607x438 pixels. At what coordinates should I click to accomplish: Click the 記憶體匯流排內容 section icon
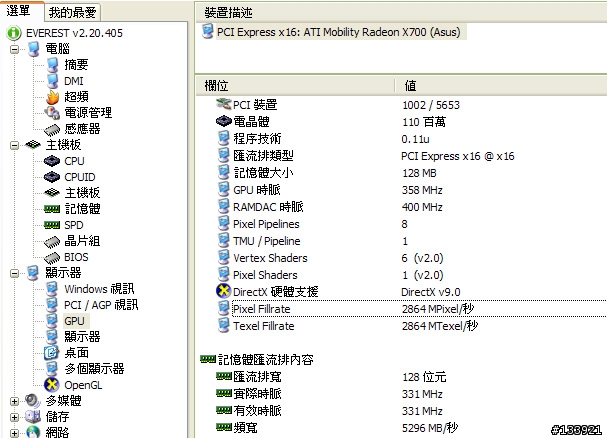(x=208, y=360)
